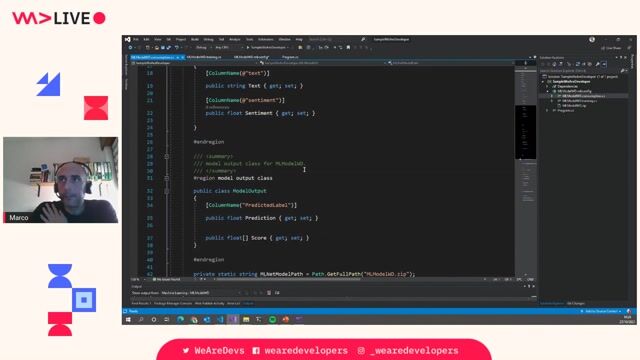The image size is (640, 360).
Task: Open the Show output from dropdown
Action: [202, 293]
